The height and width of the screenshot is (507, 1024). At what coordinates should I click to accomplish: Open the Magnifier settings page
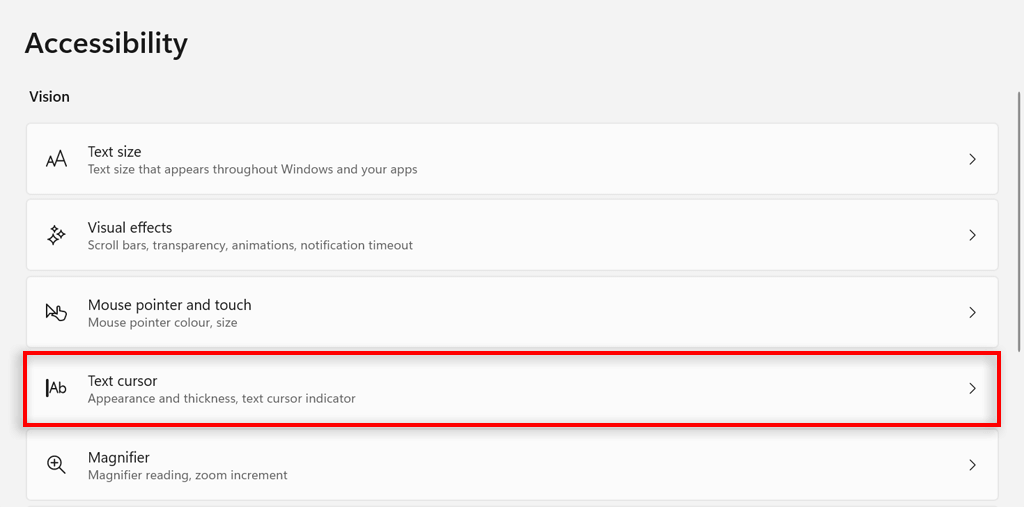[118, 458]
